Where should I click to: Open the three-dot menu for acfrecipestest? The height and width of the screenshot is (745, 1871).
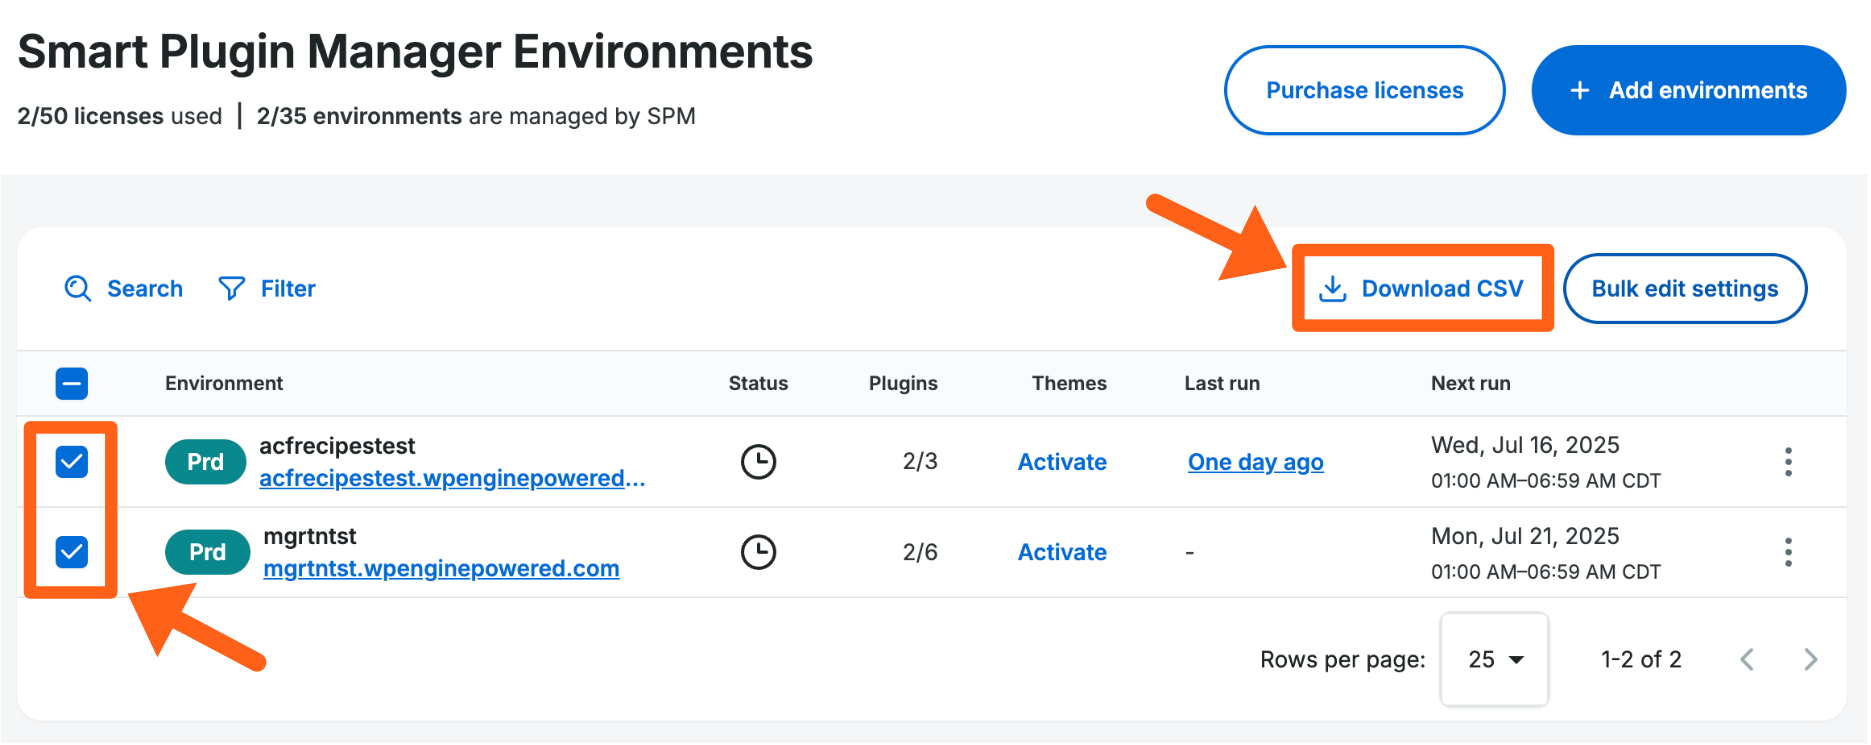coord(1788,462)
